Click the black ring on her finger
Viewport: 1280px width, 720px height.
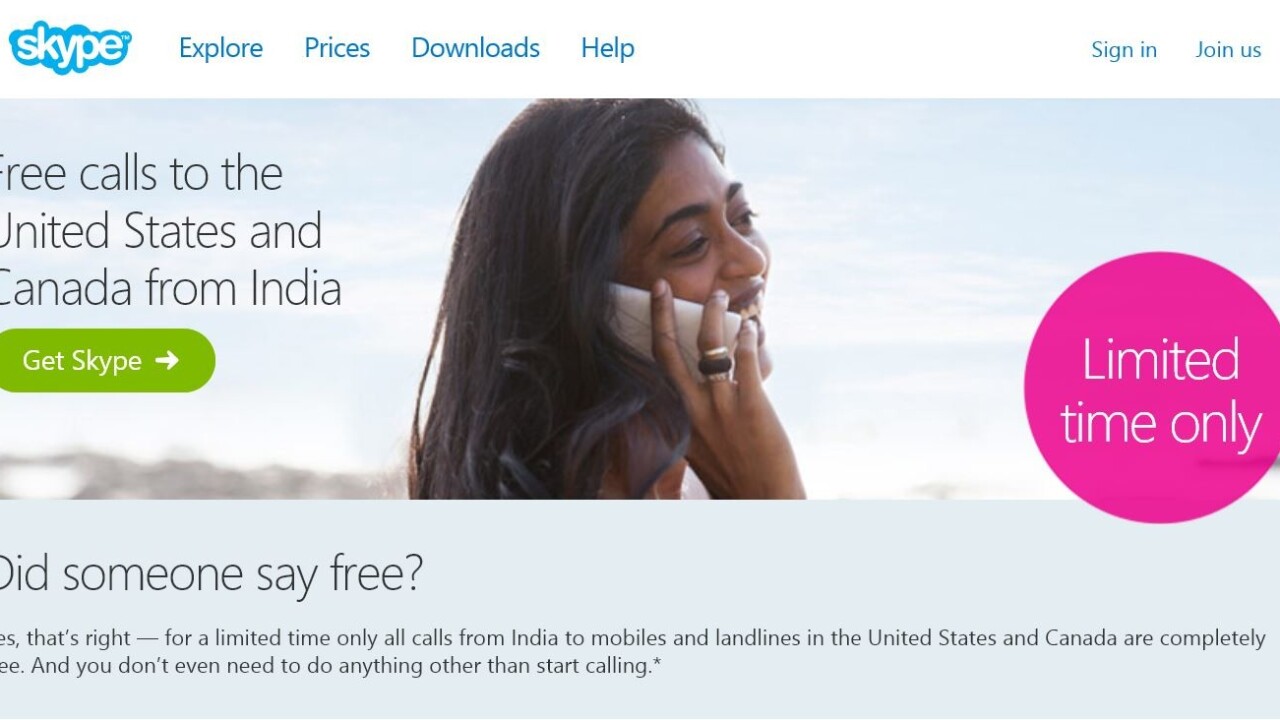[715, 365]
